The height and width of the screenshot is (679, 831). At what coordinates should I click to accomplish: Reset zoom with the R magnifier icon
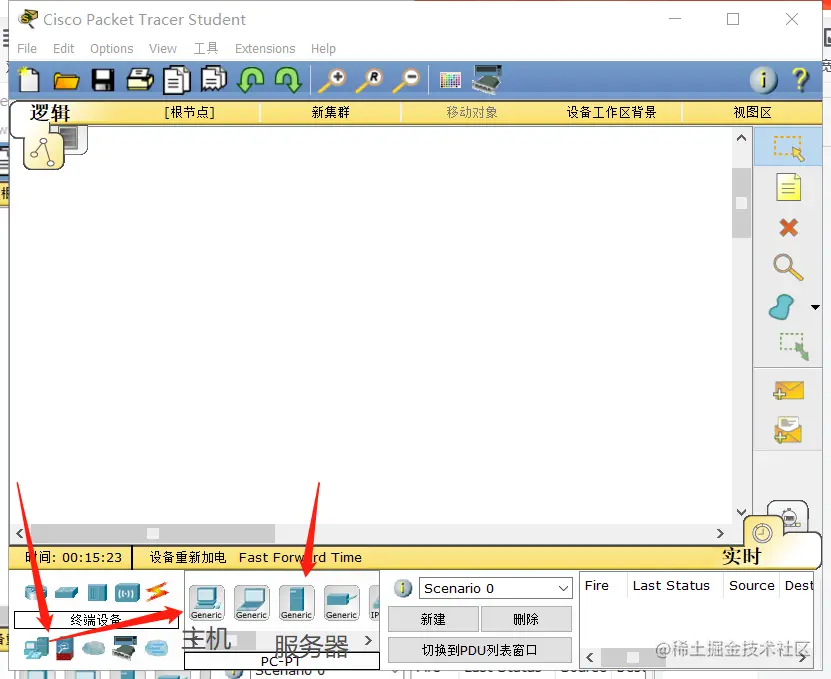click(369, 80)
